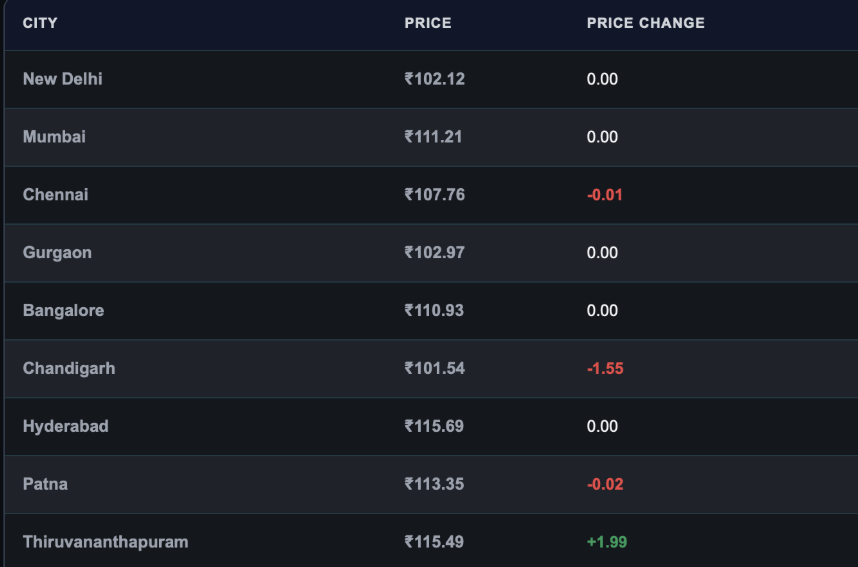The height and width of the screenshot is (567, 858).
Task: Click Mumbai's ₹111.21 price value
Action: point(433,137)
